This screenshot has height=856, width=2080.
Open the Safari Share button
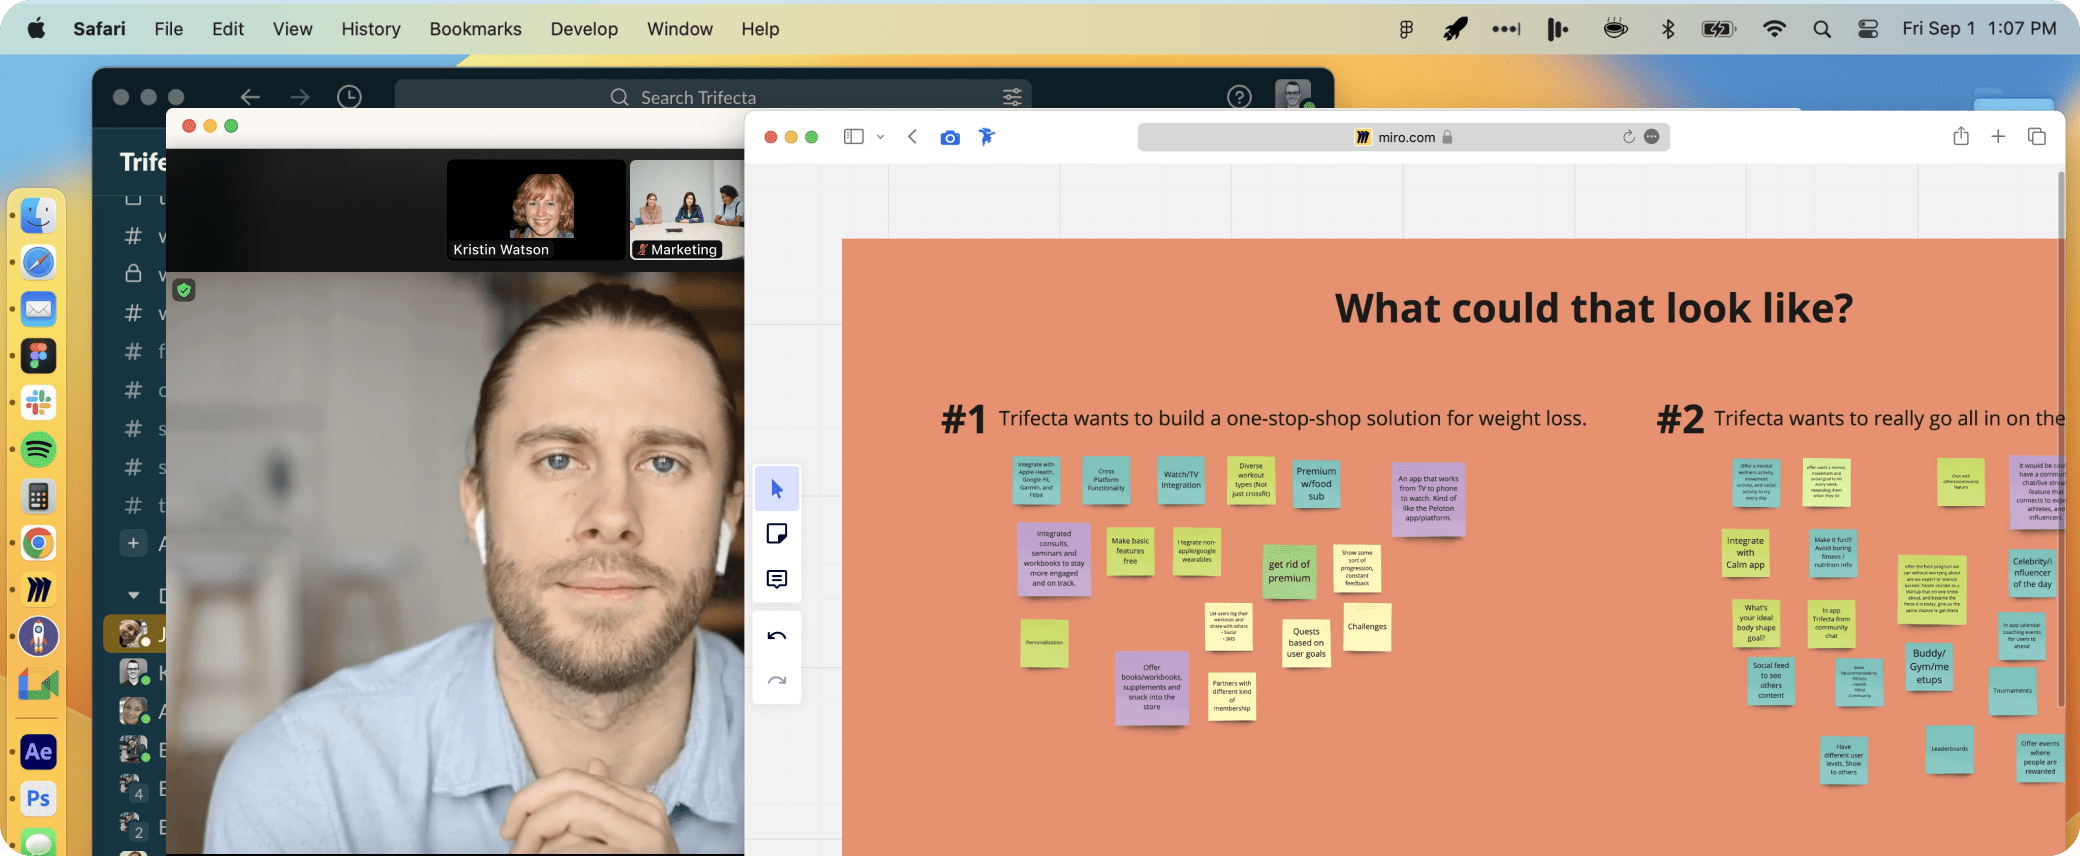1961,136
